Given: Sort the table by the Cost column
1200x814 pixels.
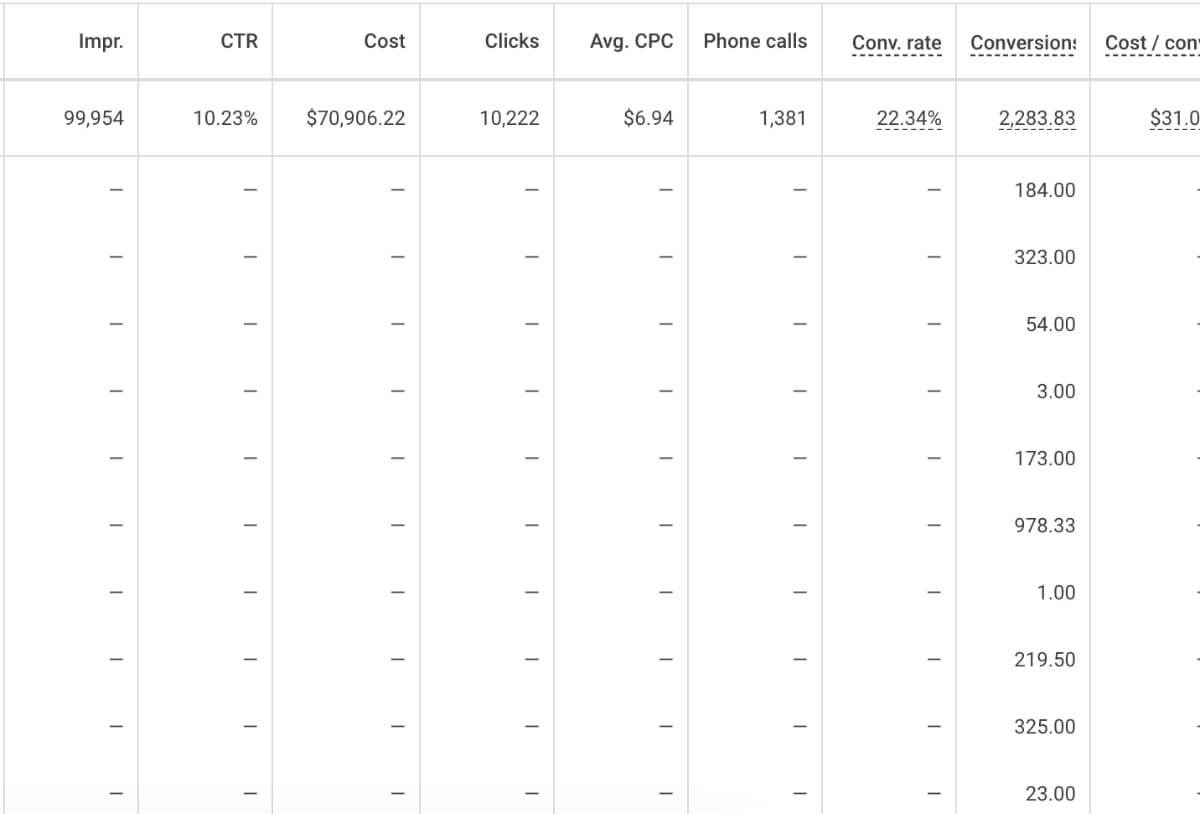Looking at the screenshot, I should pos(386,42).
